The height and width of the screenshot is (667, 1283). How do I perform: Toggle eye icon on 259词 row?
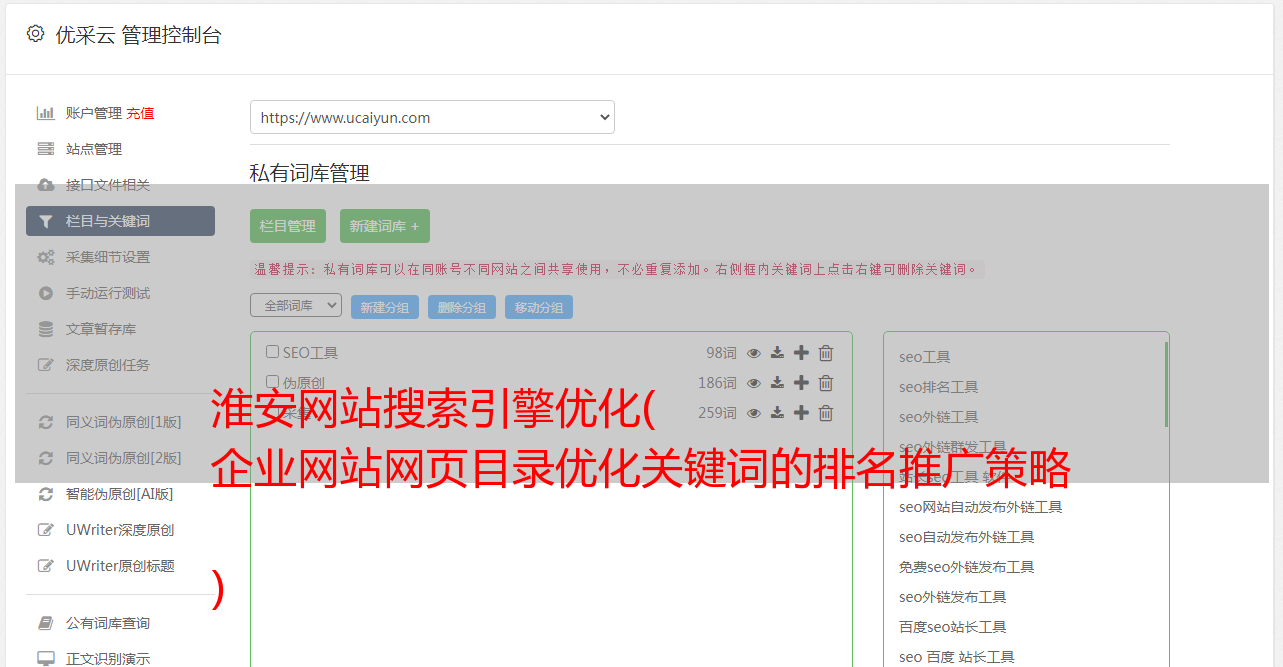[754, 413]
